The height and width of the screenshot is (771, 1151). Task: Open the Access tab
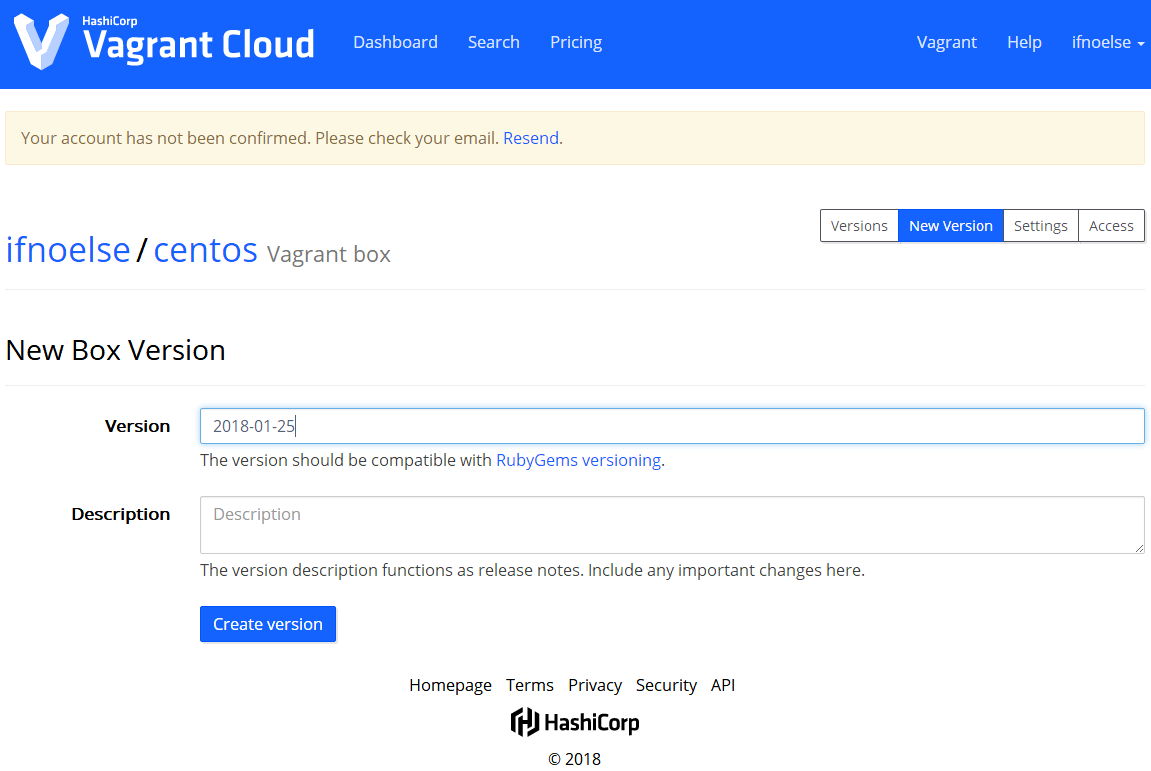click(1111, 225)
